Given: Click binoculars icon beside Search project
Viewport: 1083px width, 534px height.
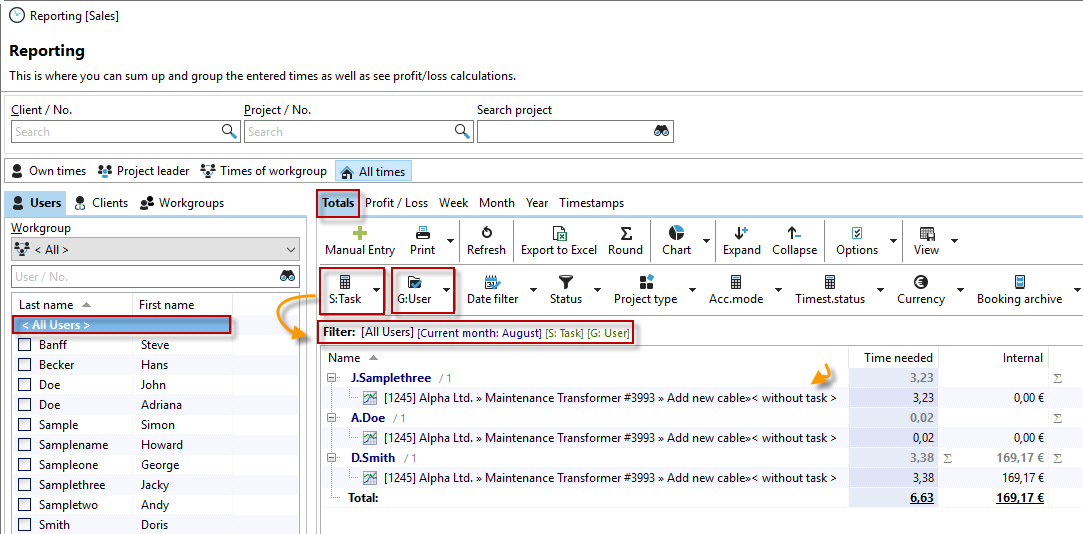Looking at the screenshot, I should point(661,132).
